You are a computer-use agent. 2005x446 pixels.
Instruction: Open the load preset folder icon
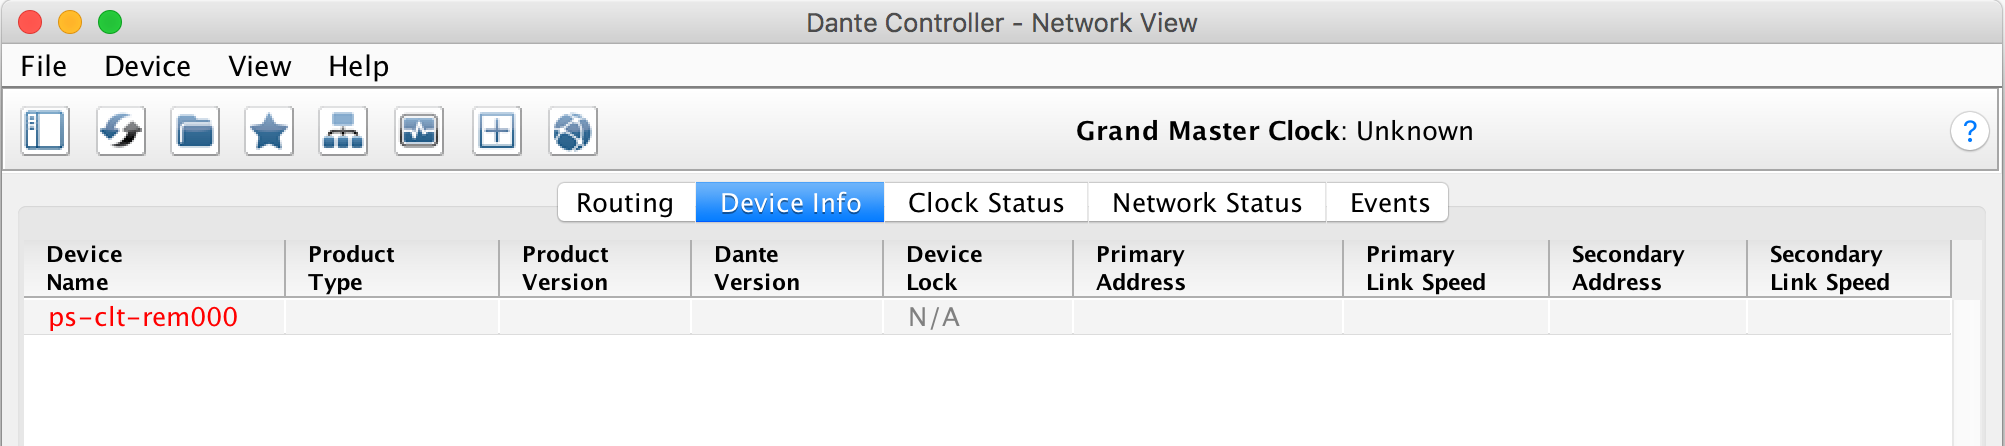[195, 131]
